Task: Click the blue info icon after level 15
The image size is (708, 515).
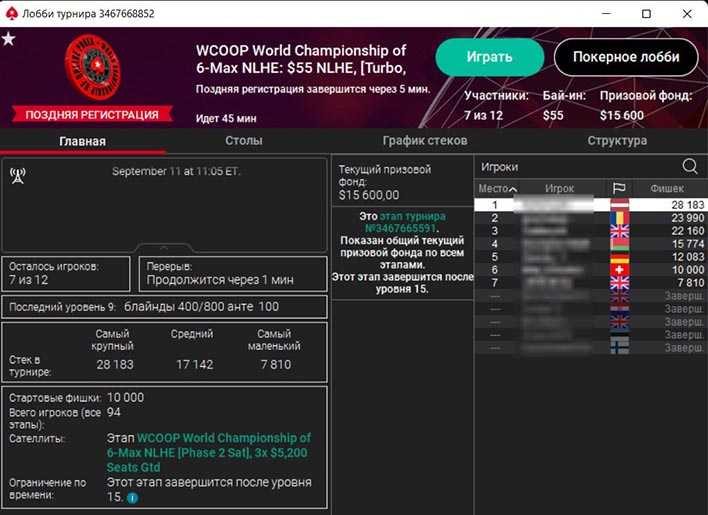Action: [x=132, y=498]
